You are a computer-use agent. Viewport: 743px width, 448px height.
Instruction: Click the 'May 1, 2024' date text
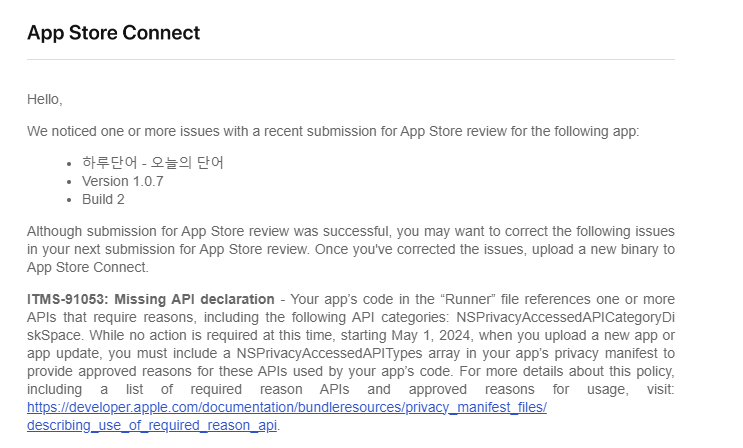[431, 335]
